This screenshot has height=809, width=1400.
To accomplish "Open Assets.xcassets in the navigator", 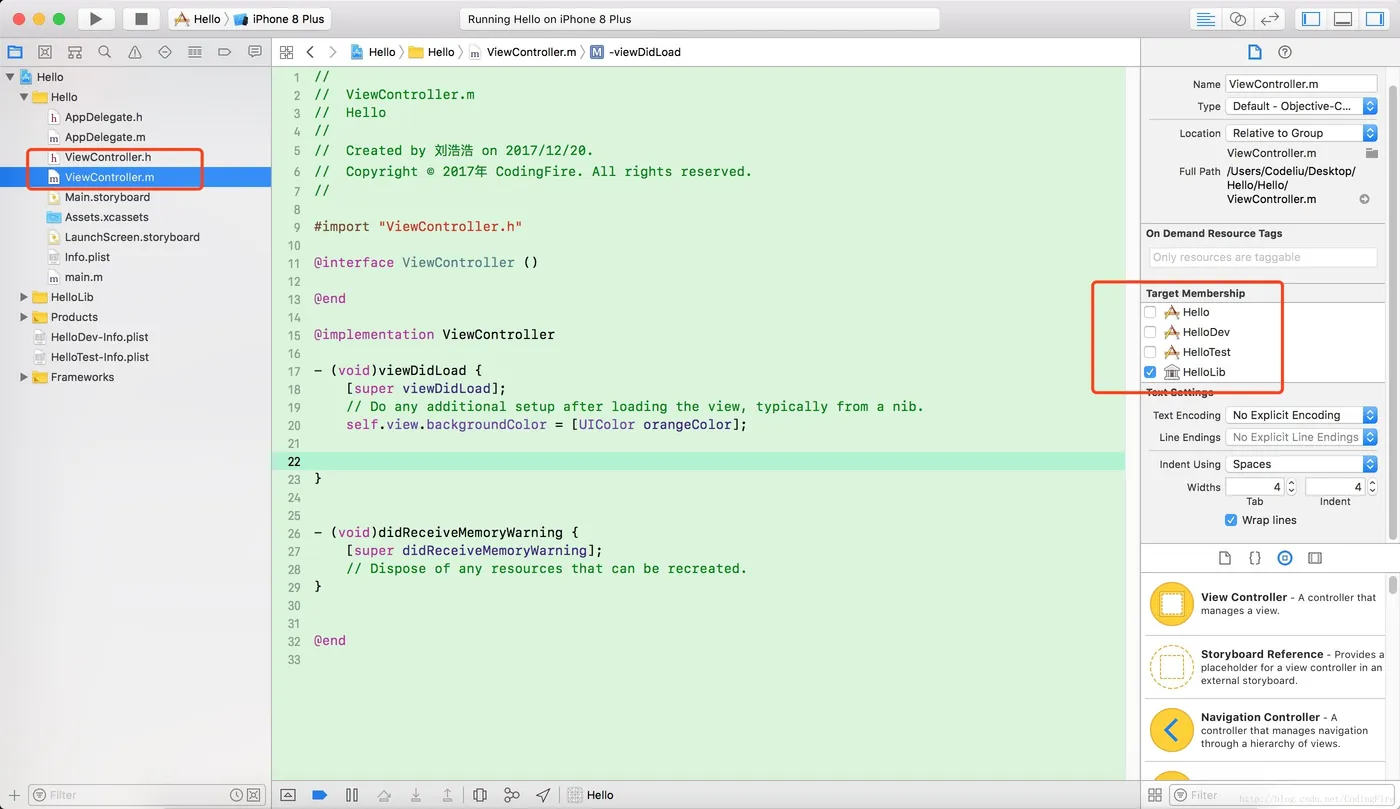I will (x=106, y=217).
